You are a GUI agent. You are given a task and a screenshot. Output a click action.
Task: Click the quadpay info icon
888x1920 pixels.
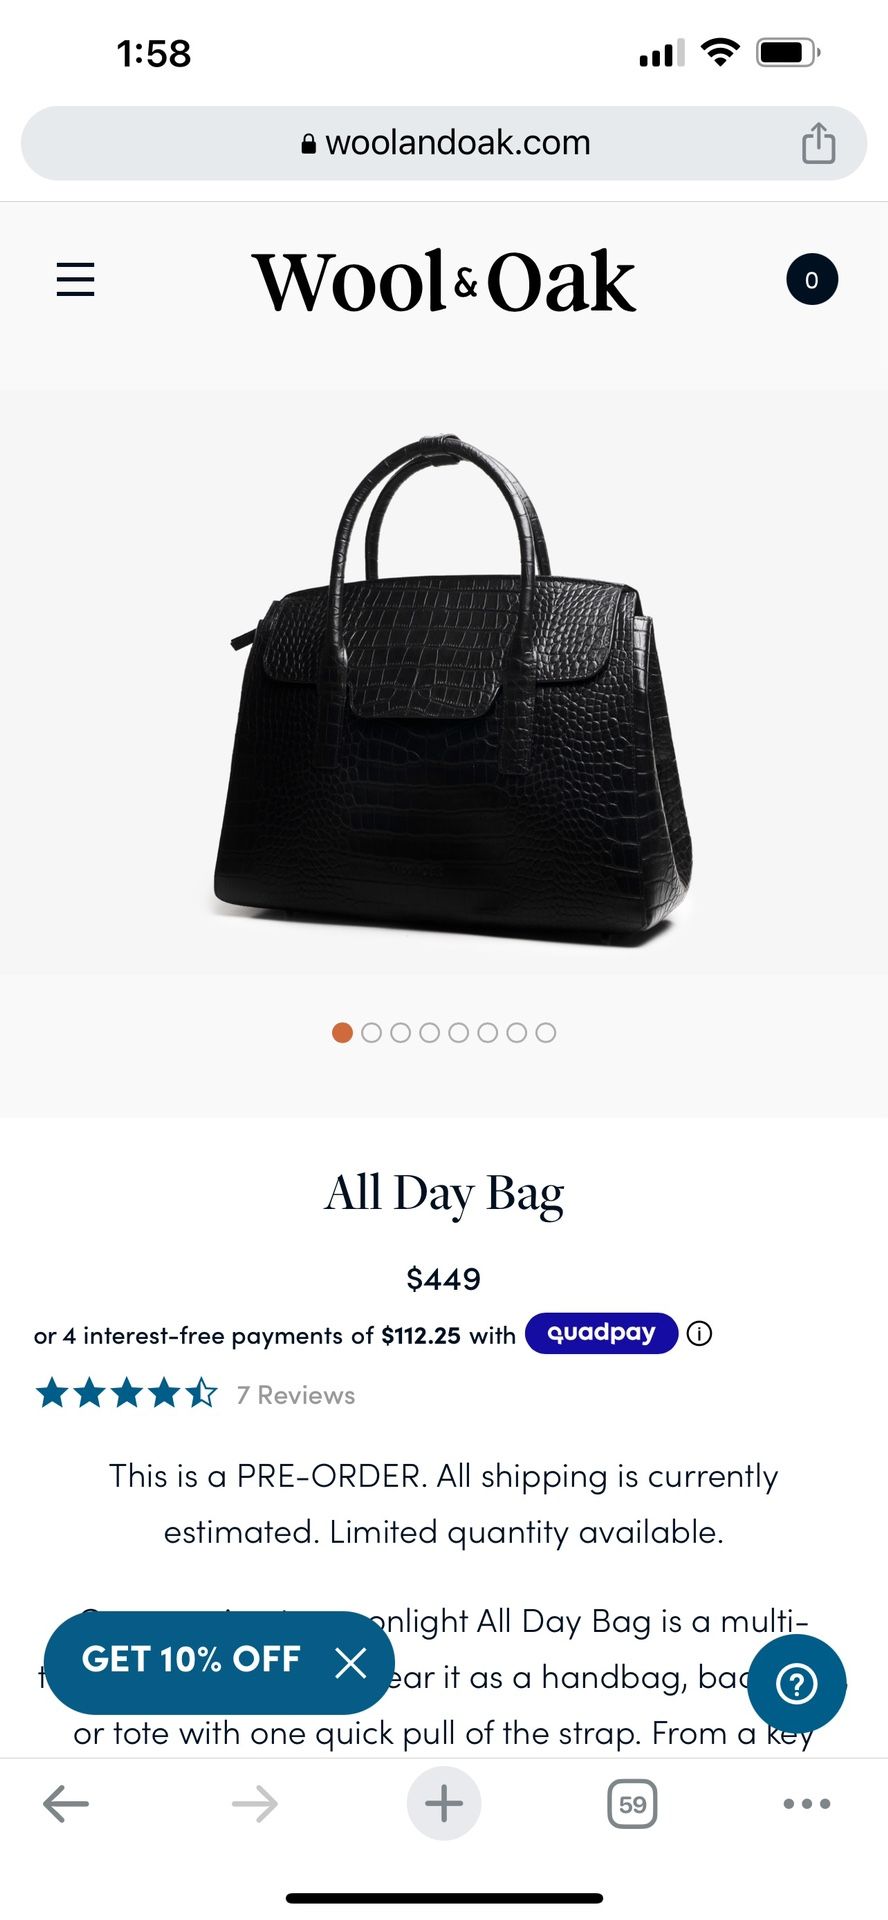pos(700,1333)
